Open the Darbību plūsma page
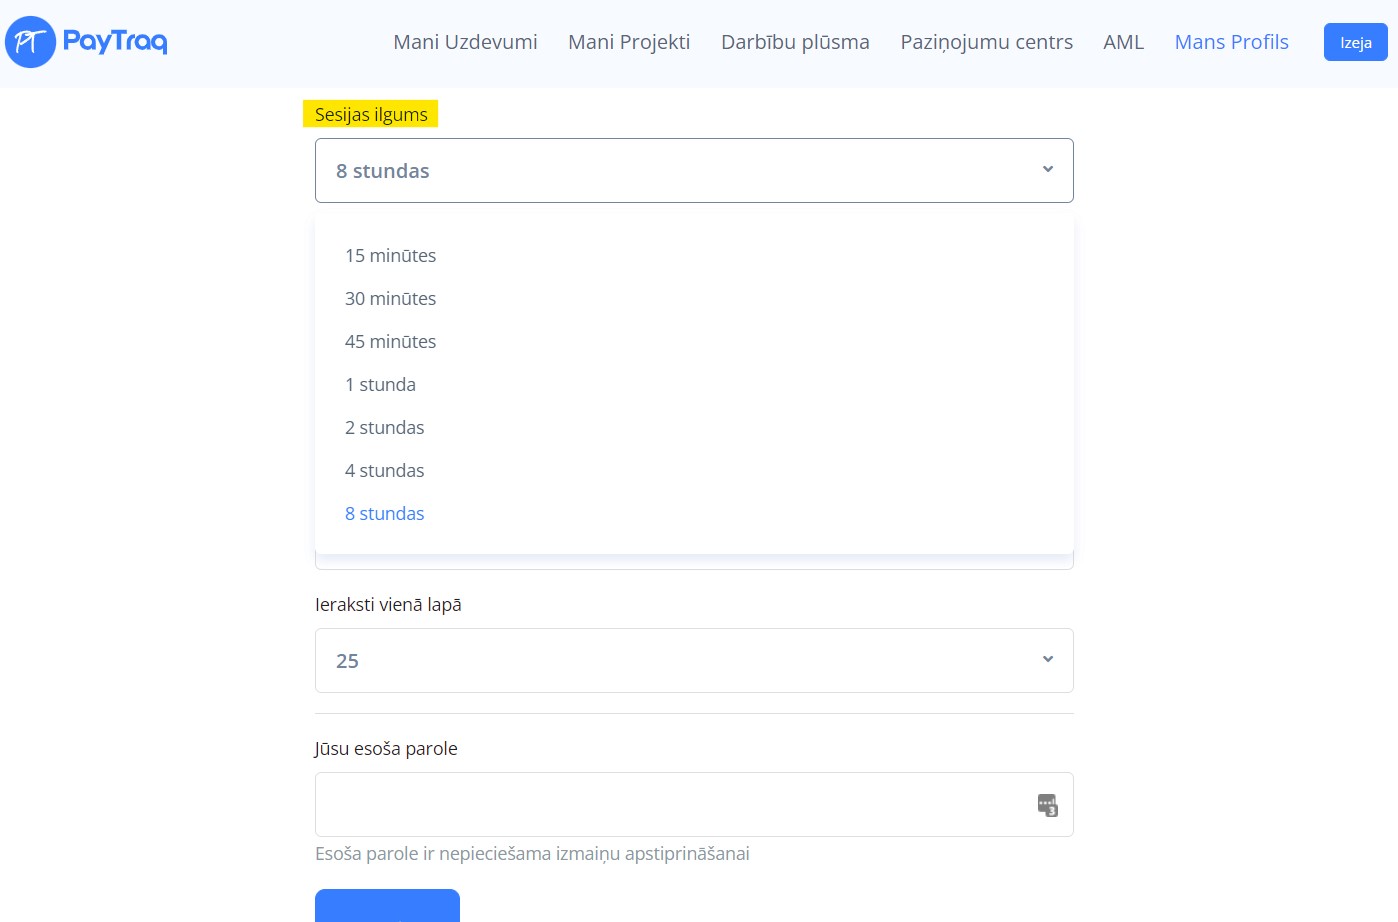Viewport: 1398px width, 922px height. [795, 42]
